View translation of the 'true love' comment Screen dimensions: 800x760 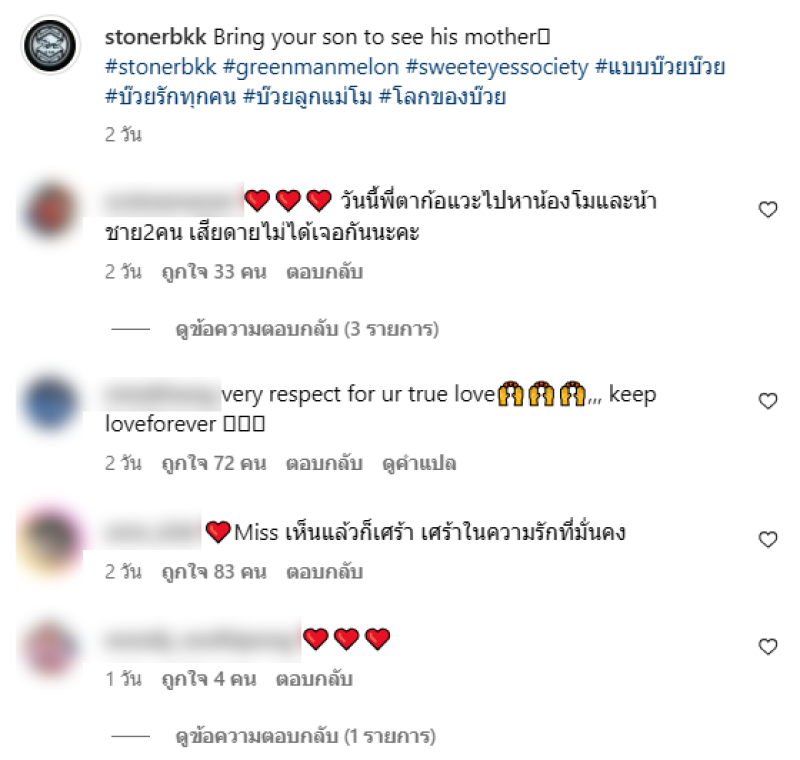419,463
